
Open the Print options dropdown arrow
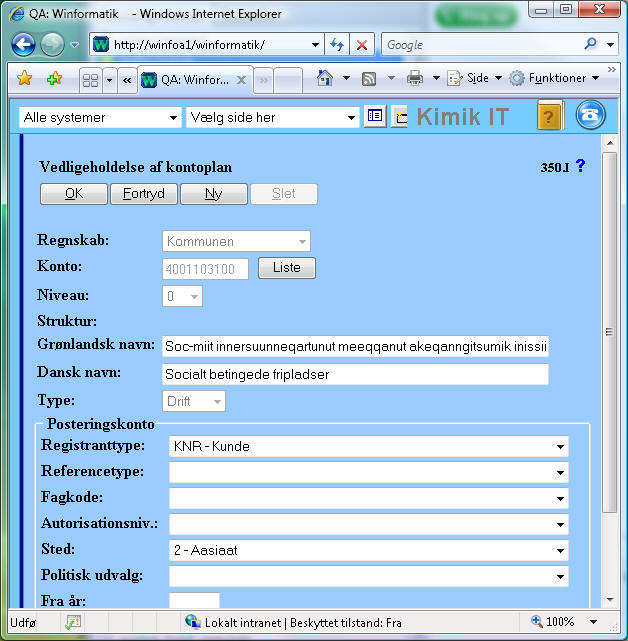pos(436,78)
